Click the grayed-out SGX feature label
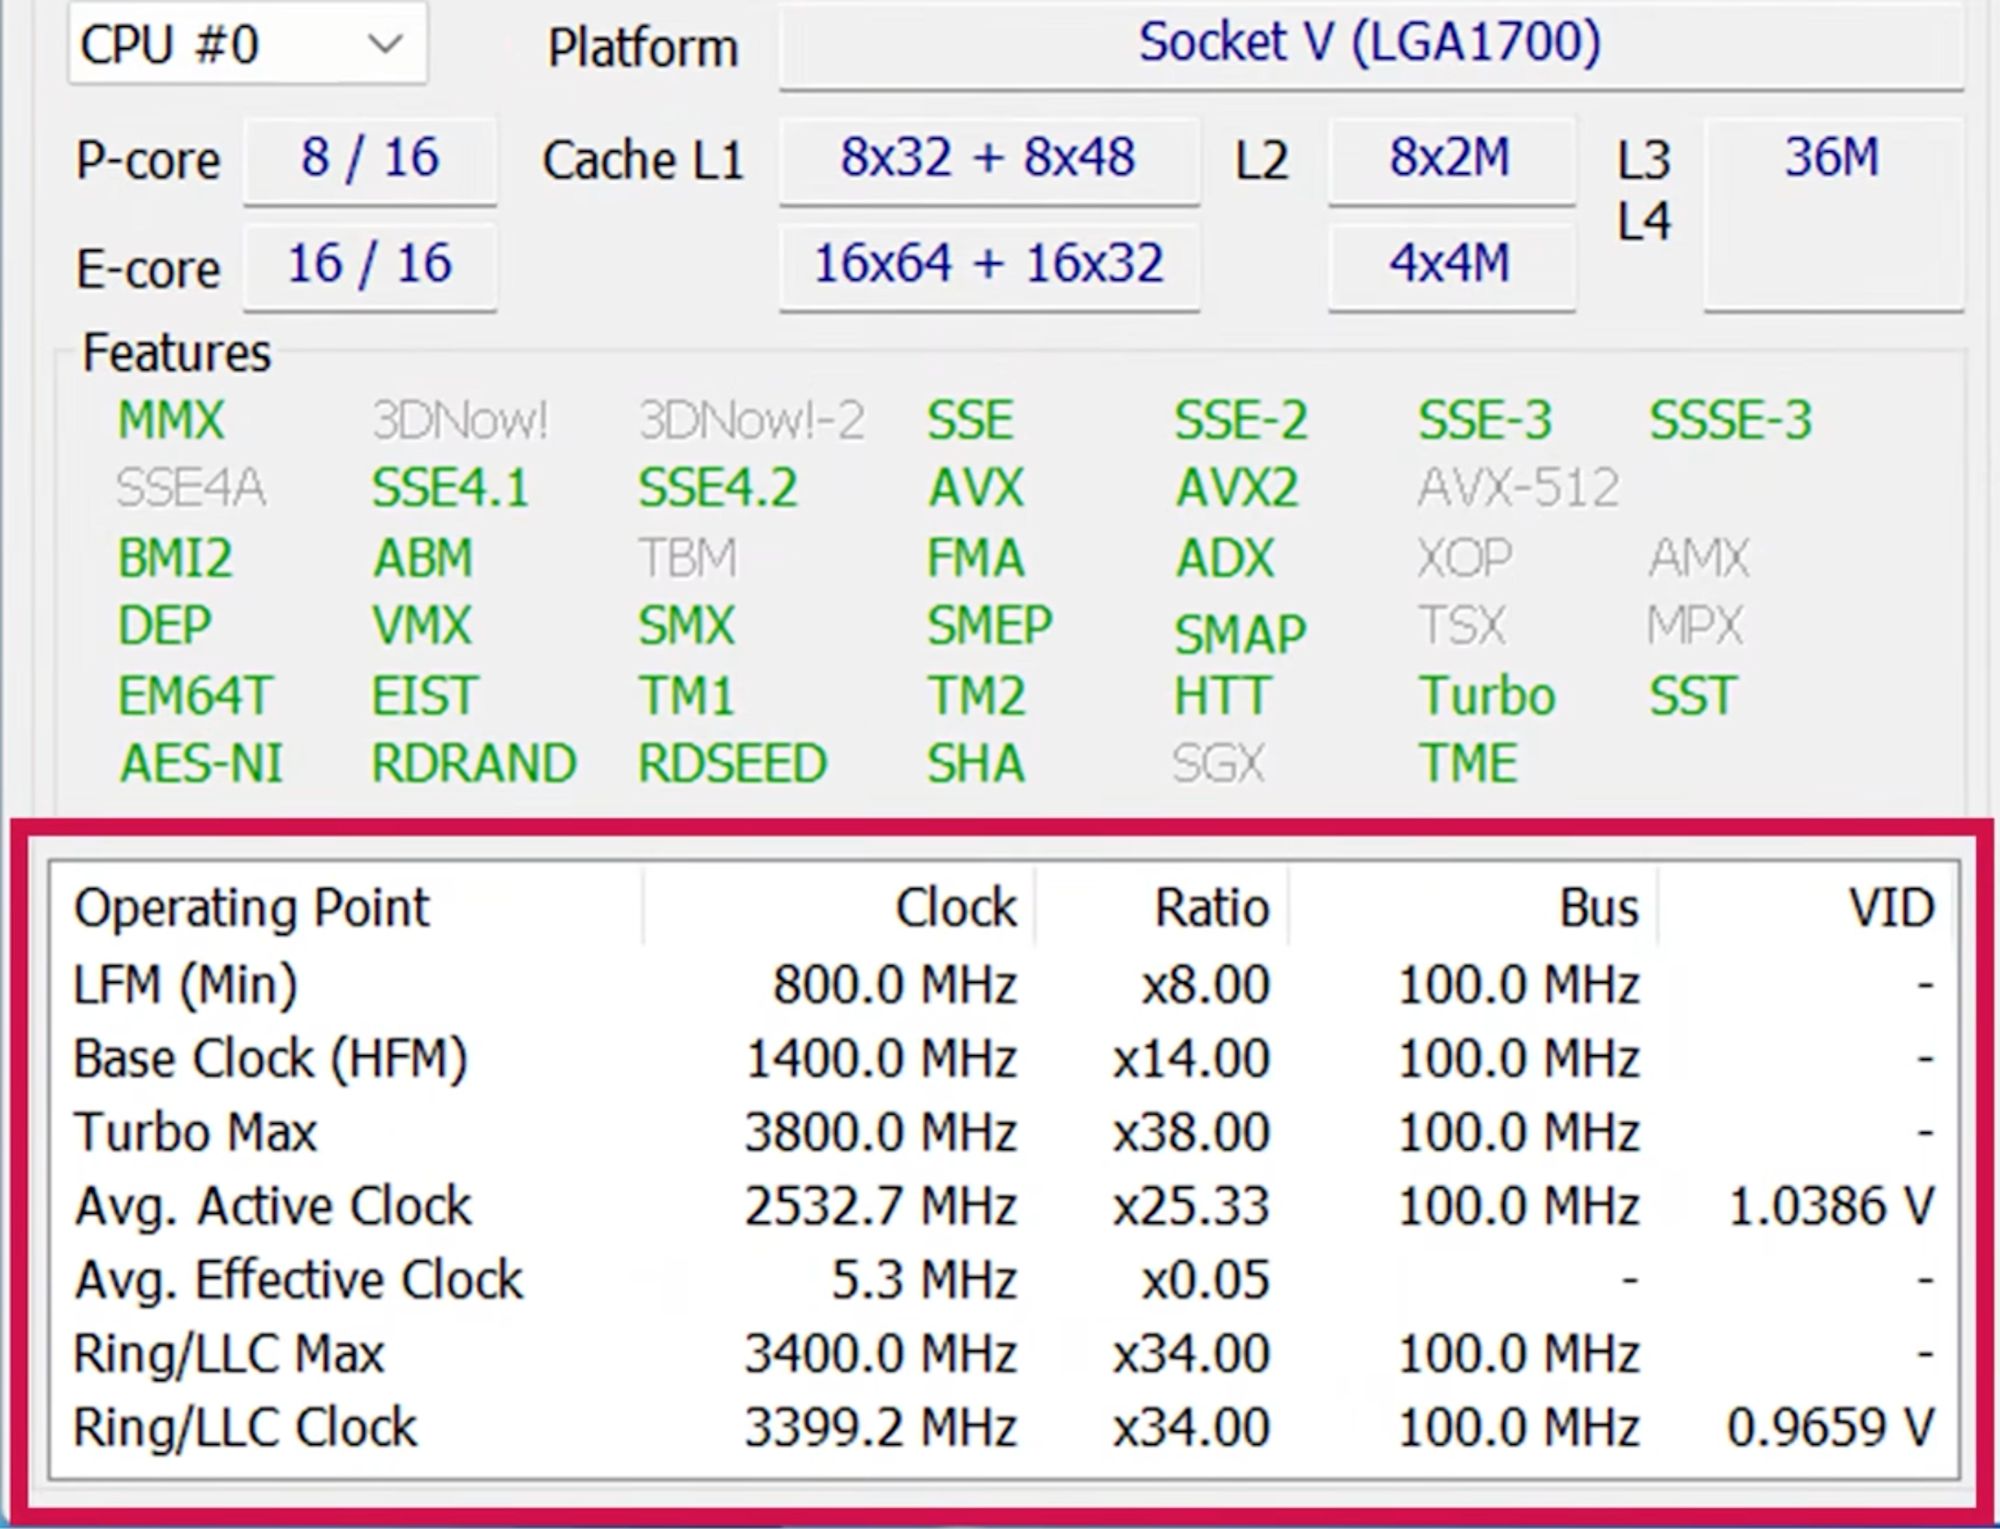Viewport: 2000px width, 1529px height. (1218, 764)
